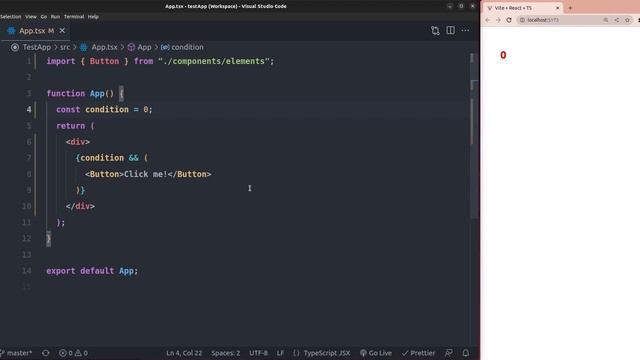Open source control changes icon
The image size is (640, 360).
coord(435,31)
